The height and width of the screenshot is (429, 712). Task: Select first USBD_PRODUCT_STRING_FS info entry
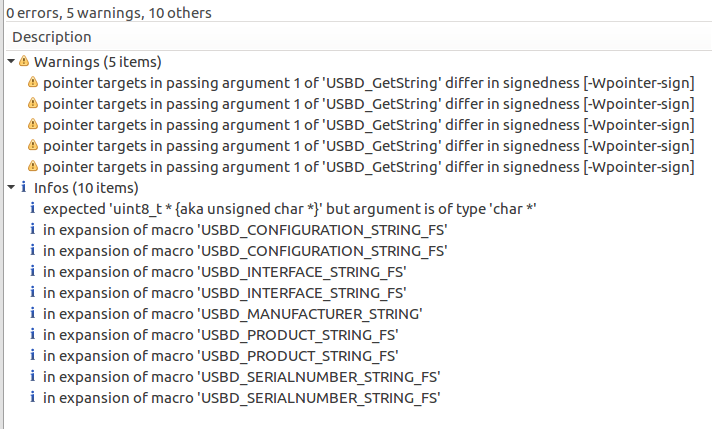point(220,335)
